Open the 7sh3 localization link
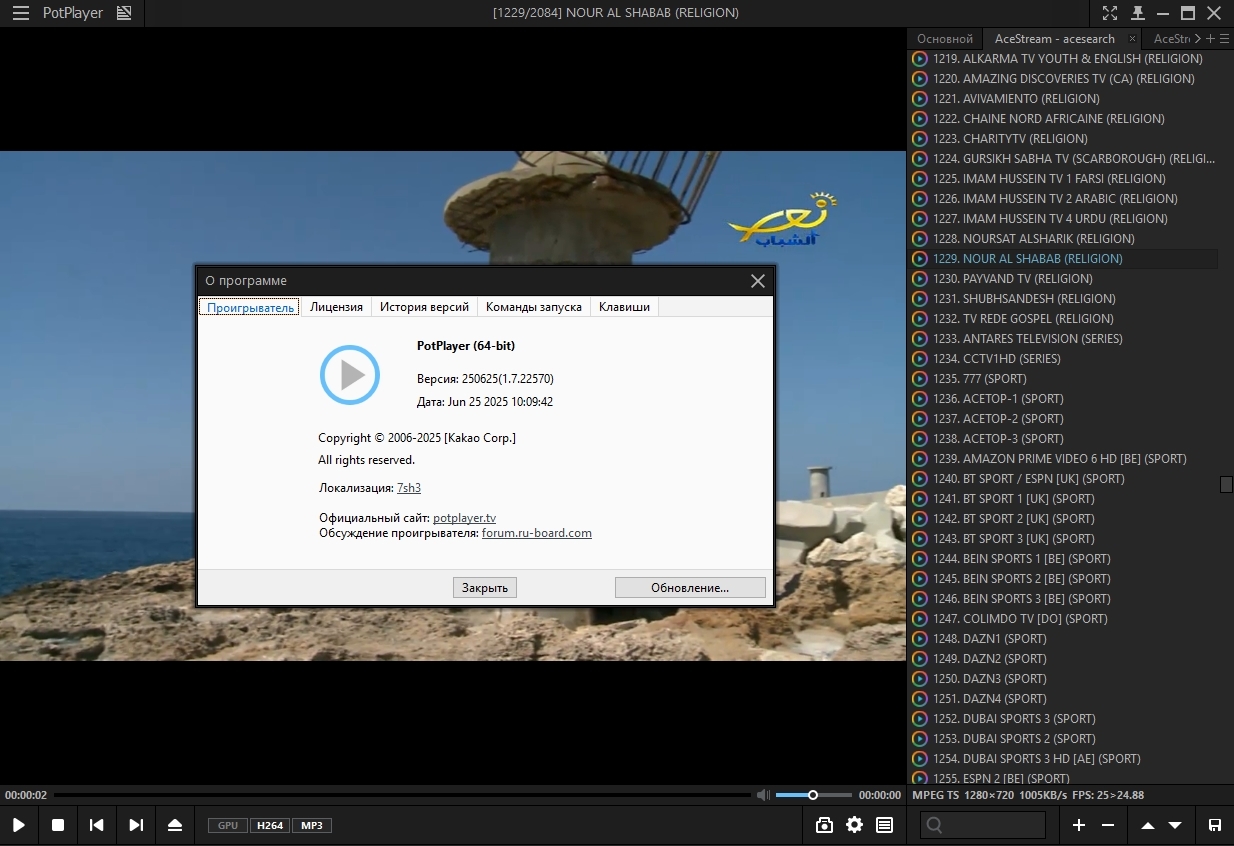The height and width of the screenshot is (846, 1234). pos(409,488)
